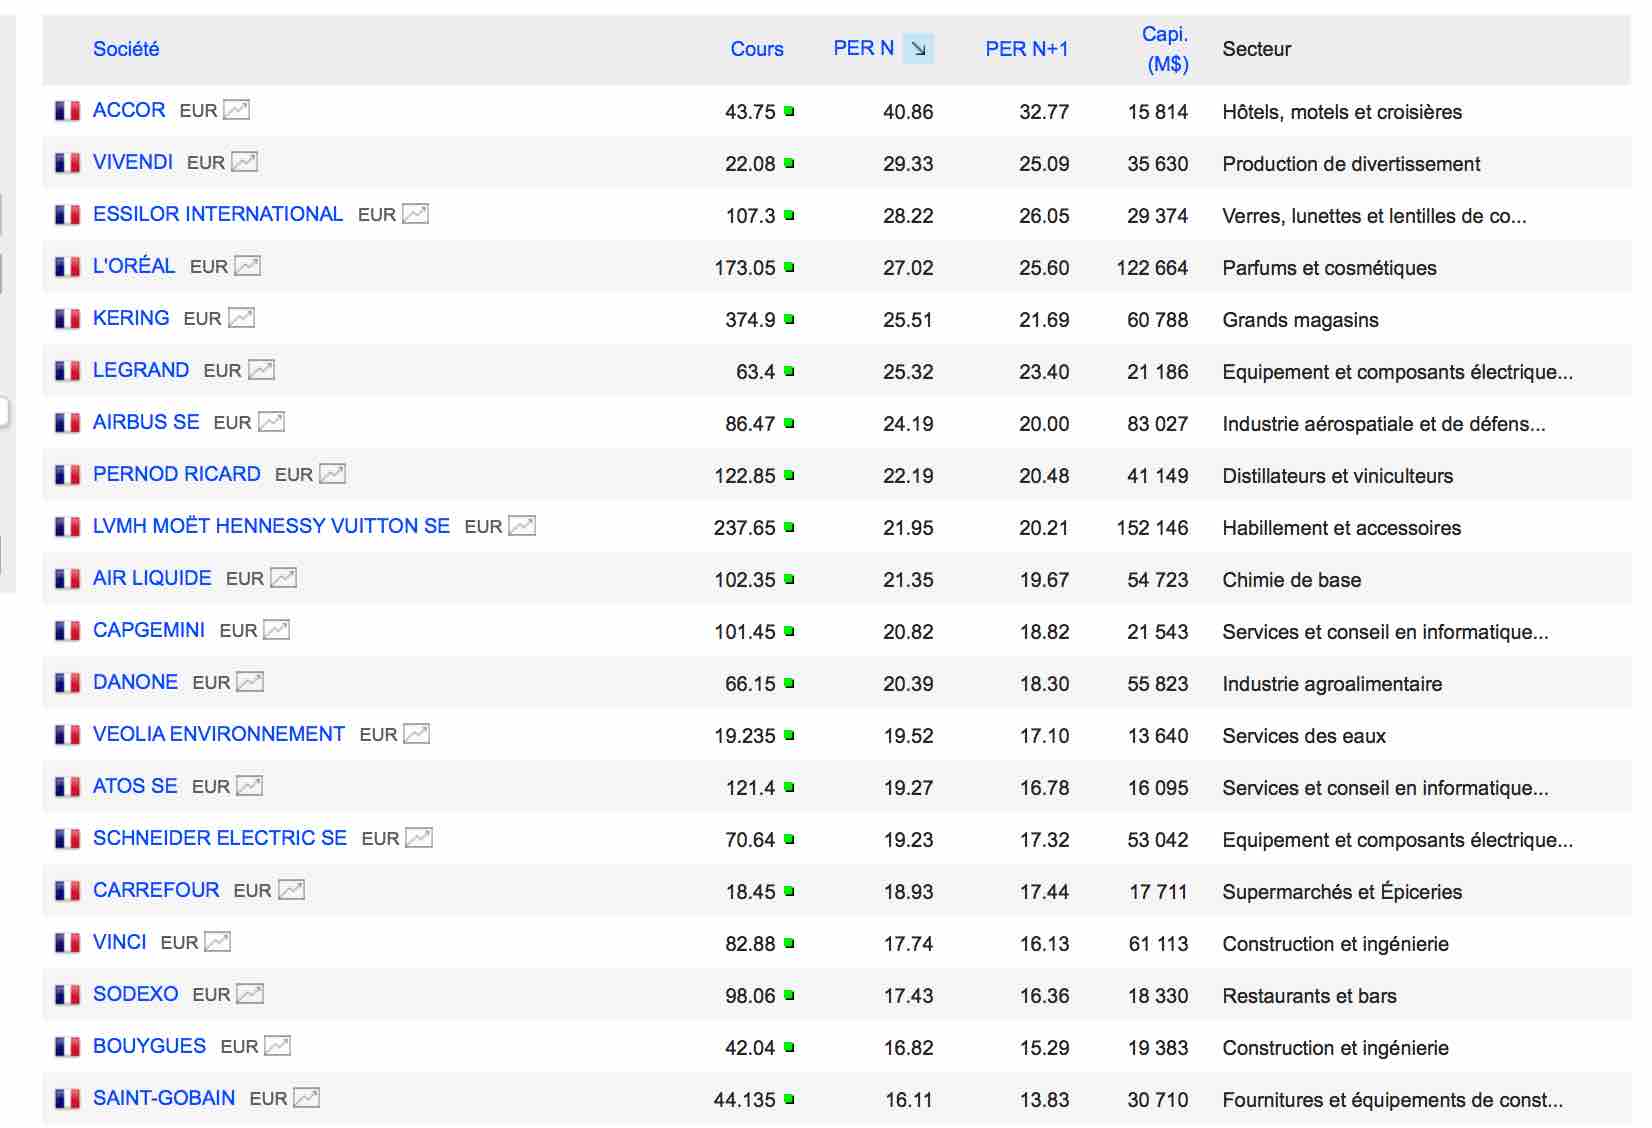The height and width of the screenshot is (1128, 1652).
Task: Open the CAPGEMINI company page
Action: tap(149, 630)
